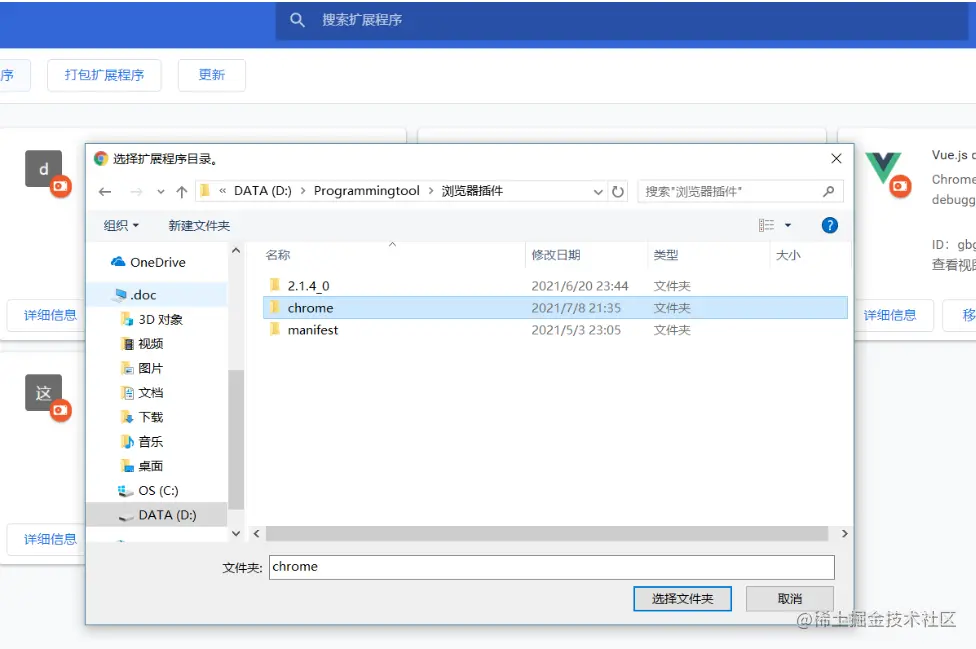976x649 pixels.
Task: Click the horizontal scrollbar left arrow
Action: (x=256, y=533)
